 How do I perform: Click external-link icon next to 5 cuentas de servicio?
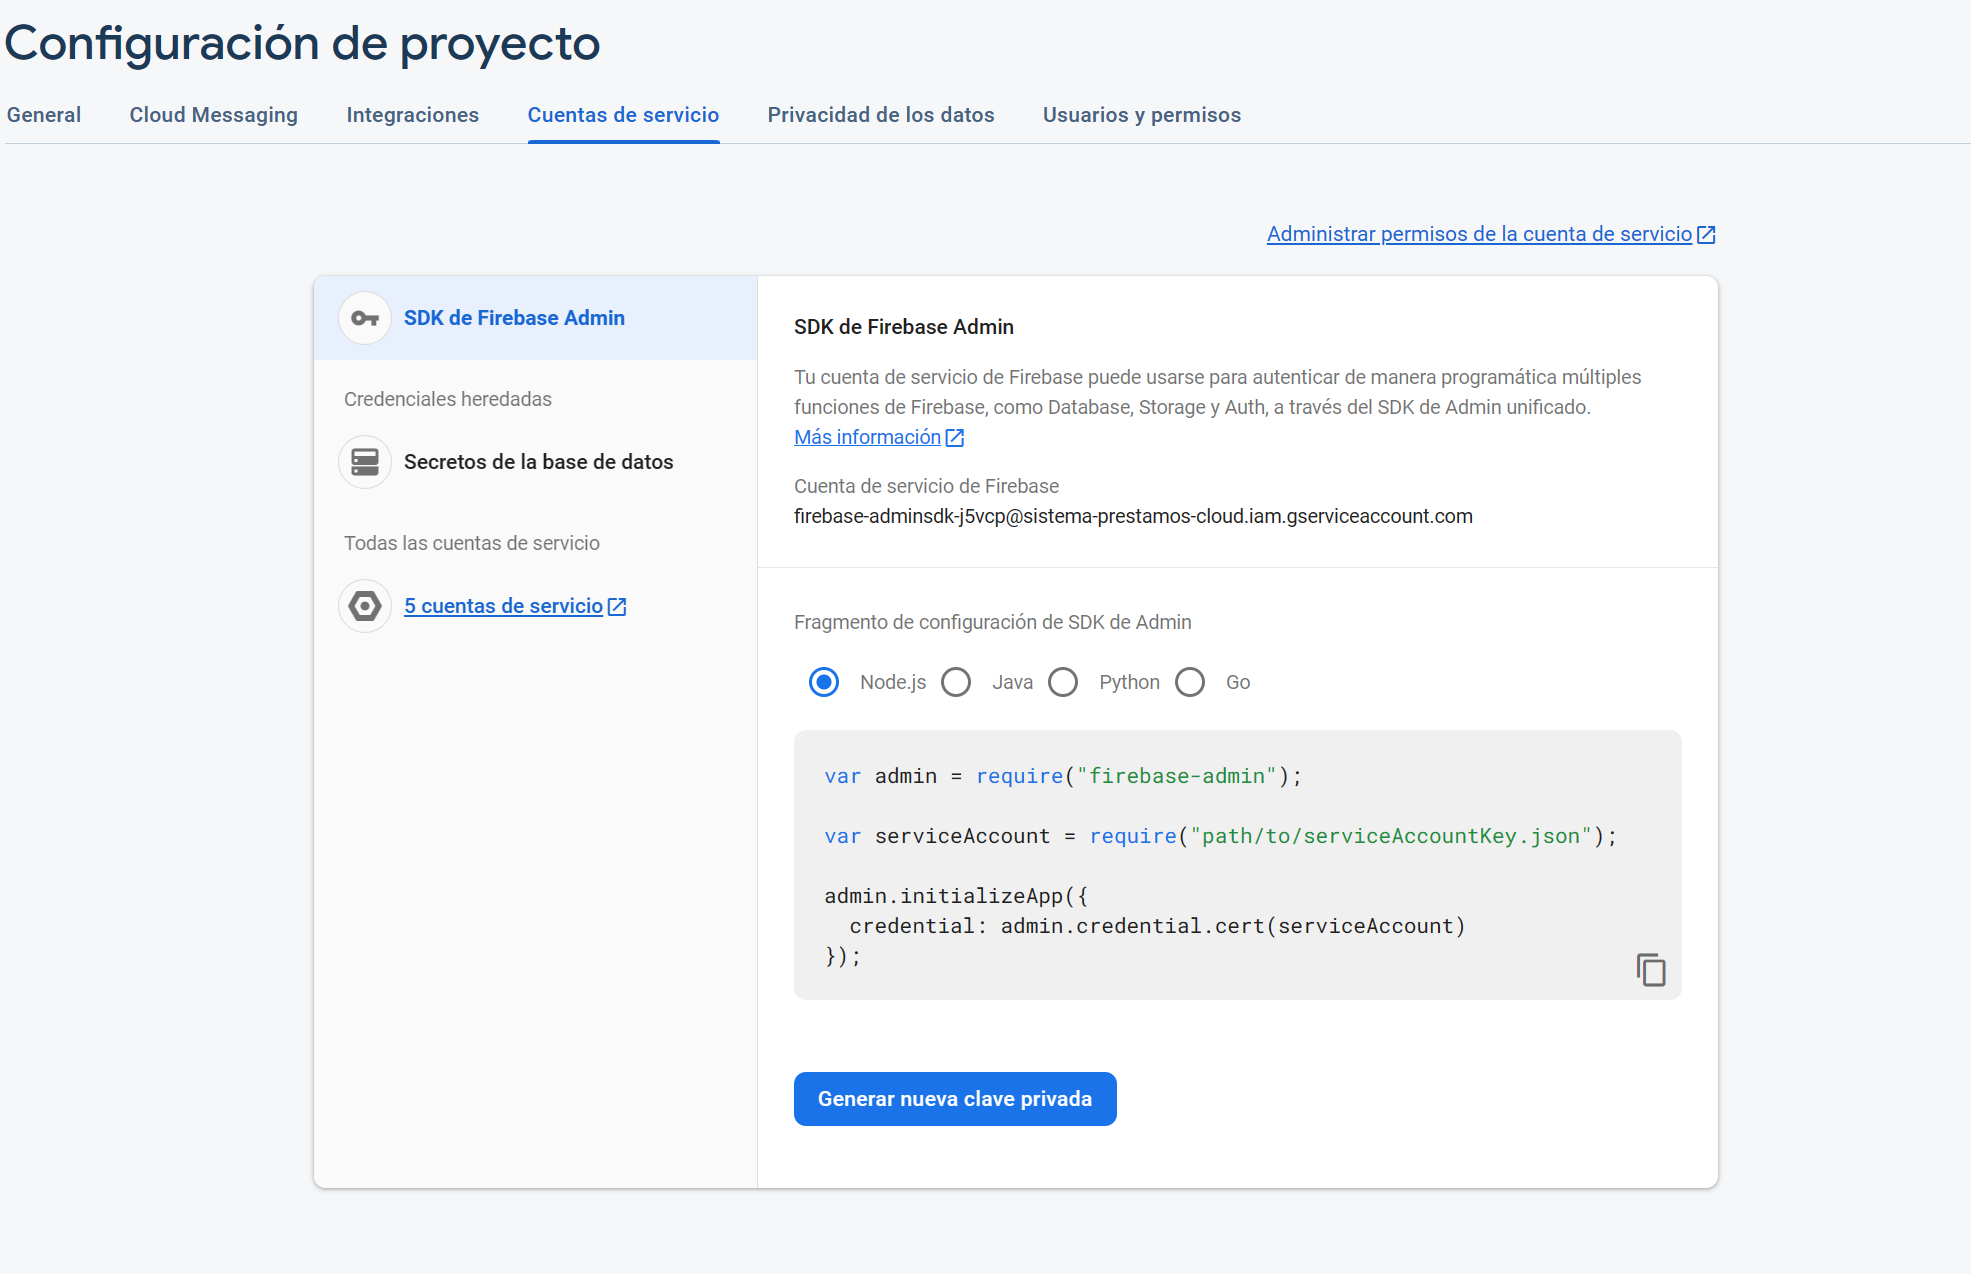[x=617, y=606]
